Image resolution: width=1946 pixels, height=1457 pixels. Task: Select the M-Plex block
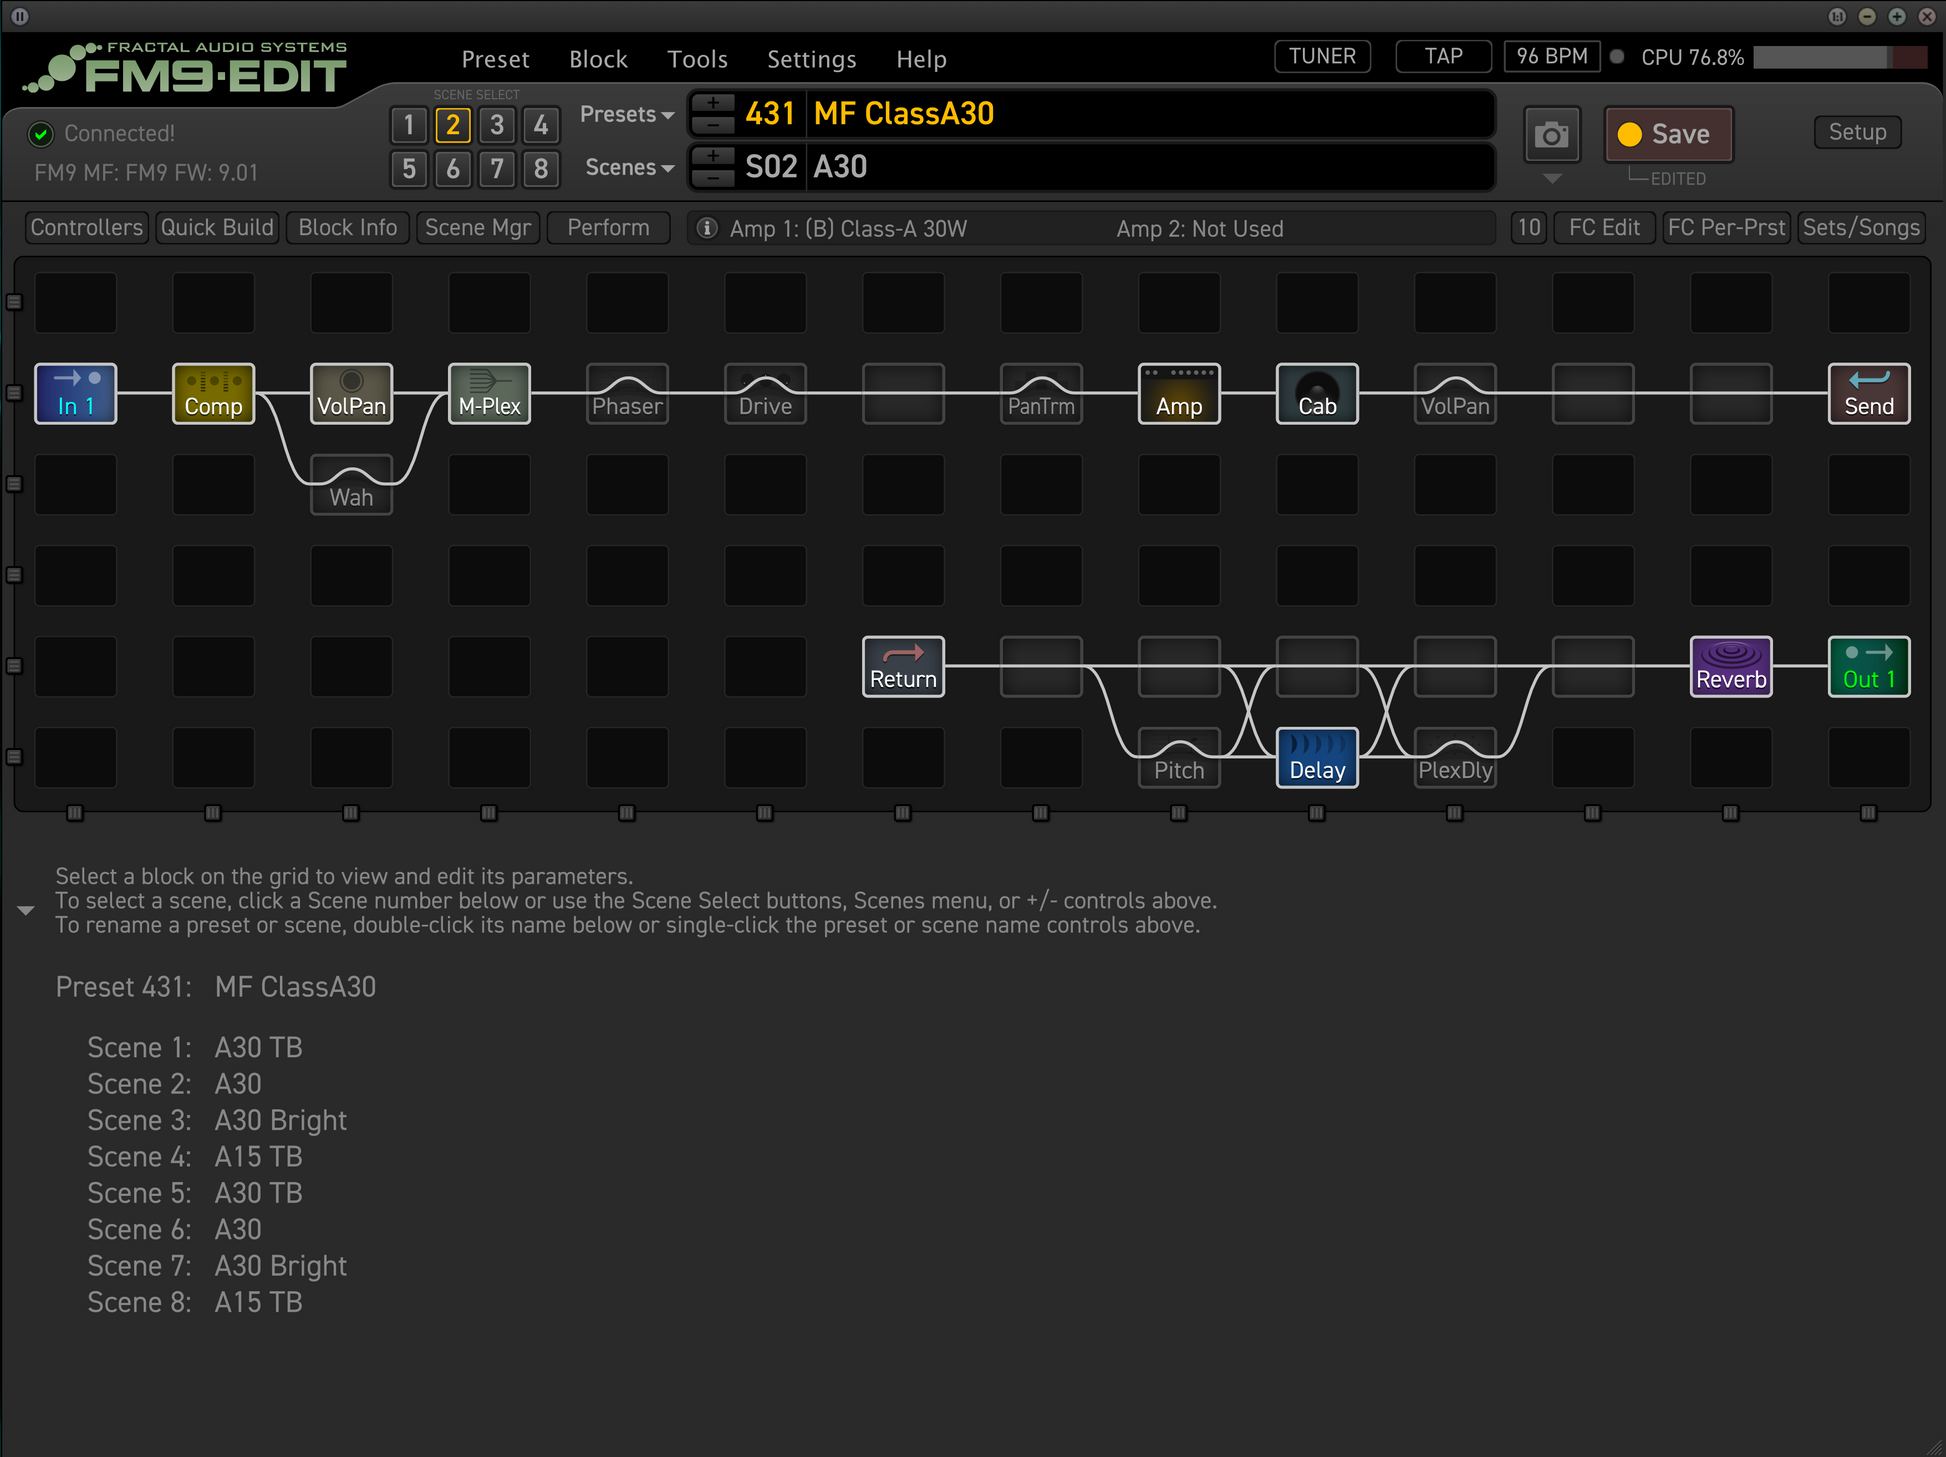489,393
